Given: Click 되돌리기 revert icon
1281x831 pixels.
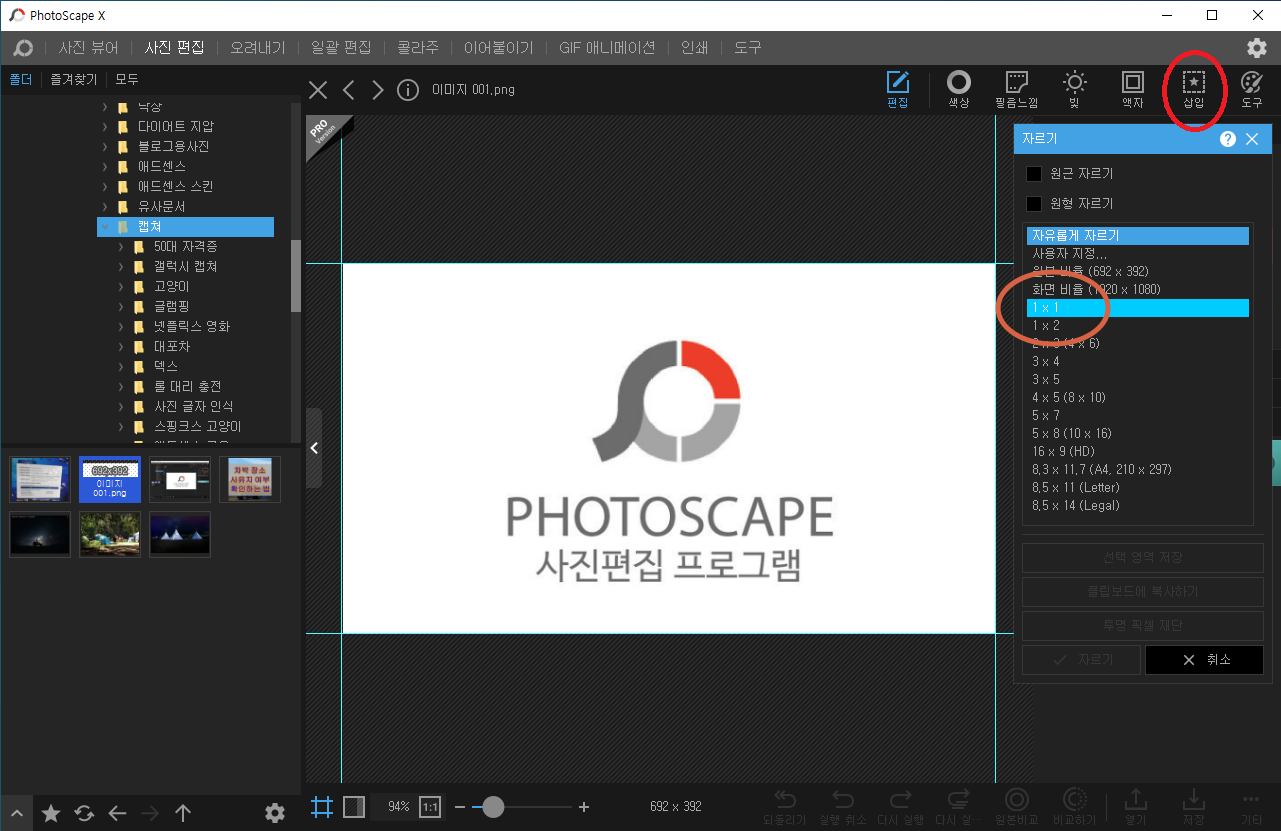Looking at the screenshot, I should [x=784, y=807].
